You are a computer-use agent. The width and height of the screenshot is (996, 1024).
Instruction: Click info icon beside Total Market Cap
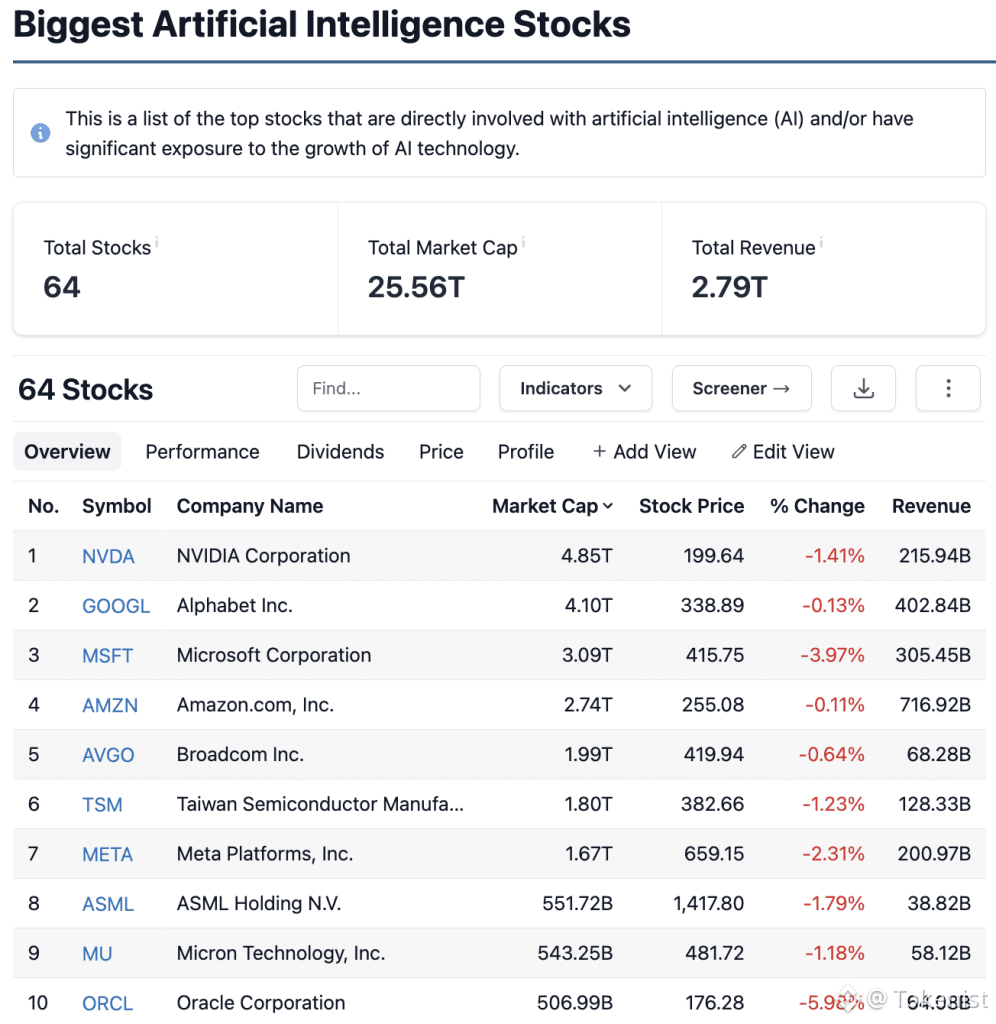pyautogui.click(x=524, y=242)
